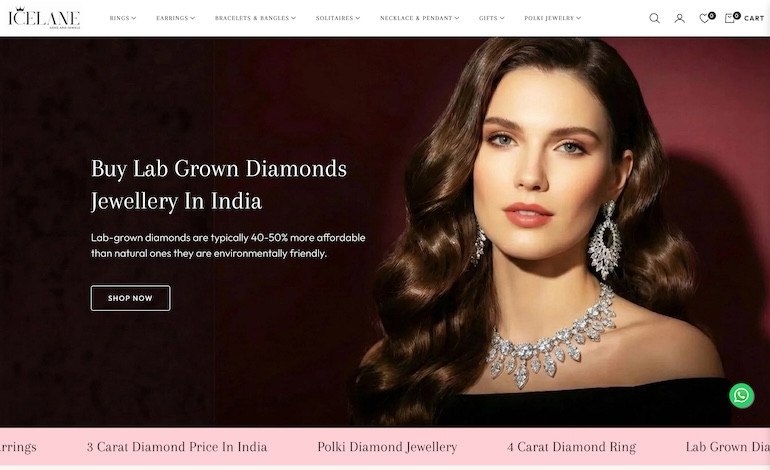Open the Gifts menu

[x=492, y=18]
